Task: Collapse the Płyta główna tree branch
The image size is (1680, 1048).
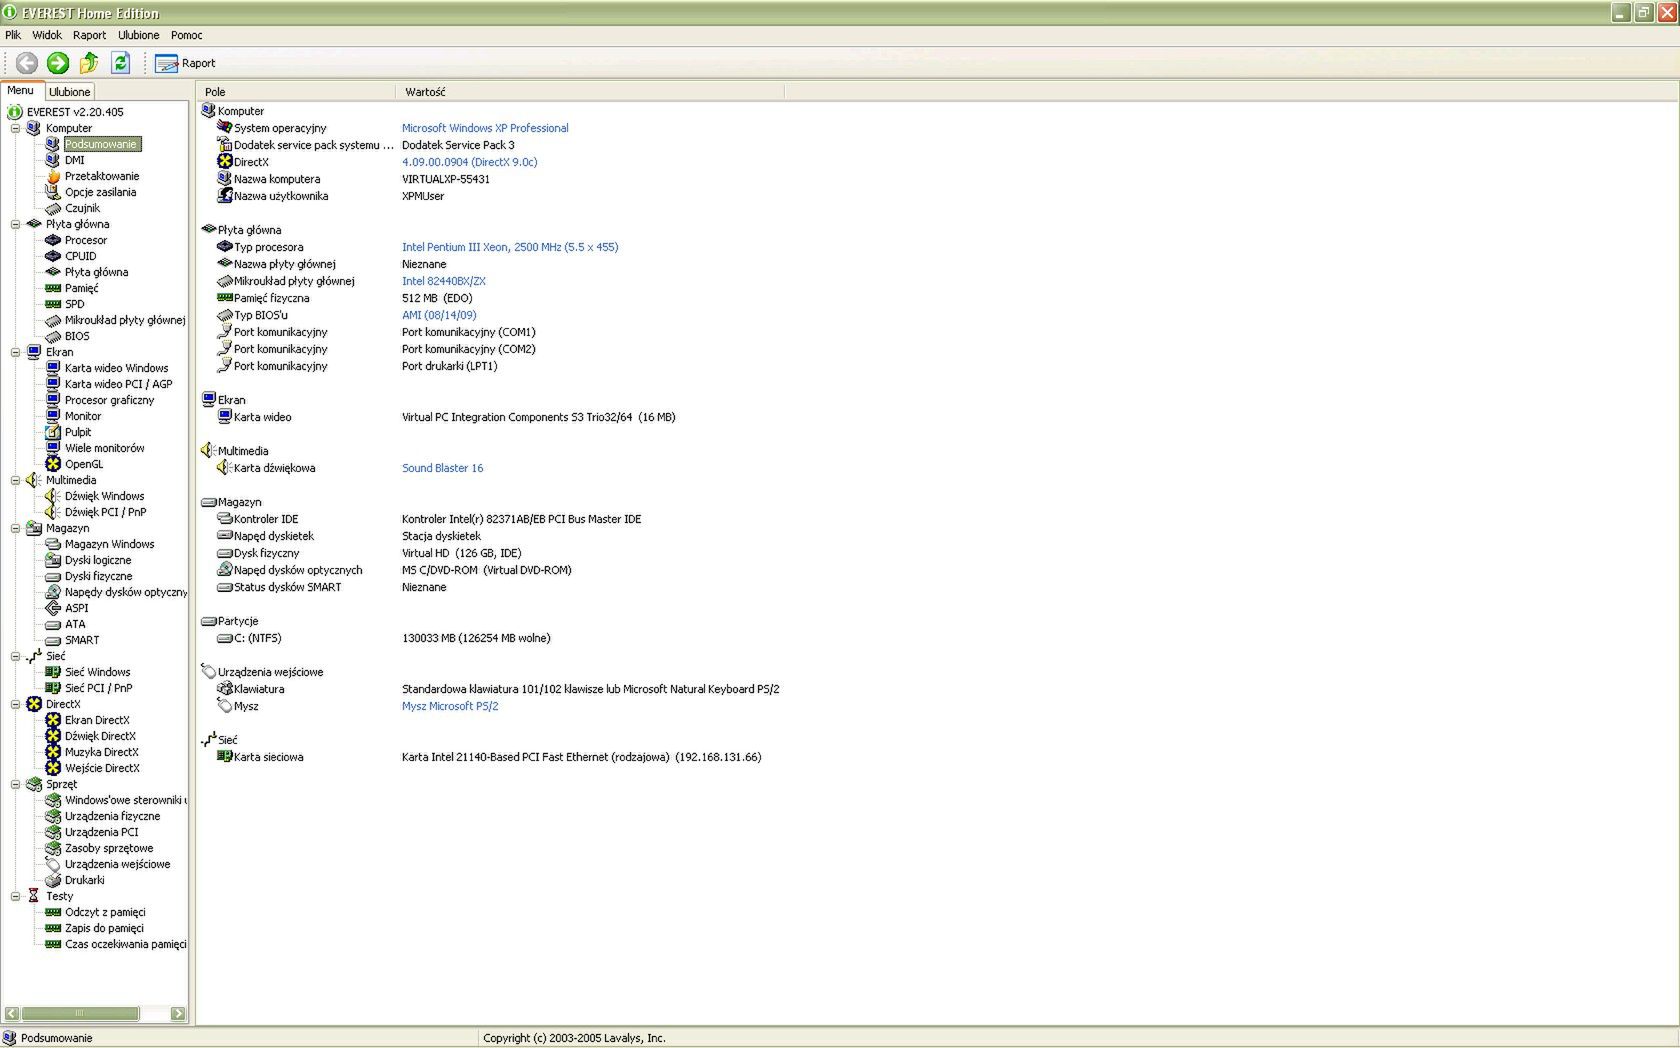Action: coord(15,224)
